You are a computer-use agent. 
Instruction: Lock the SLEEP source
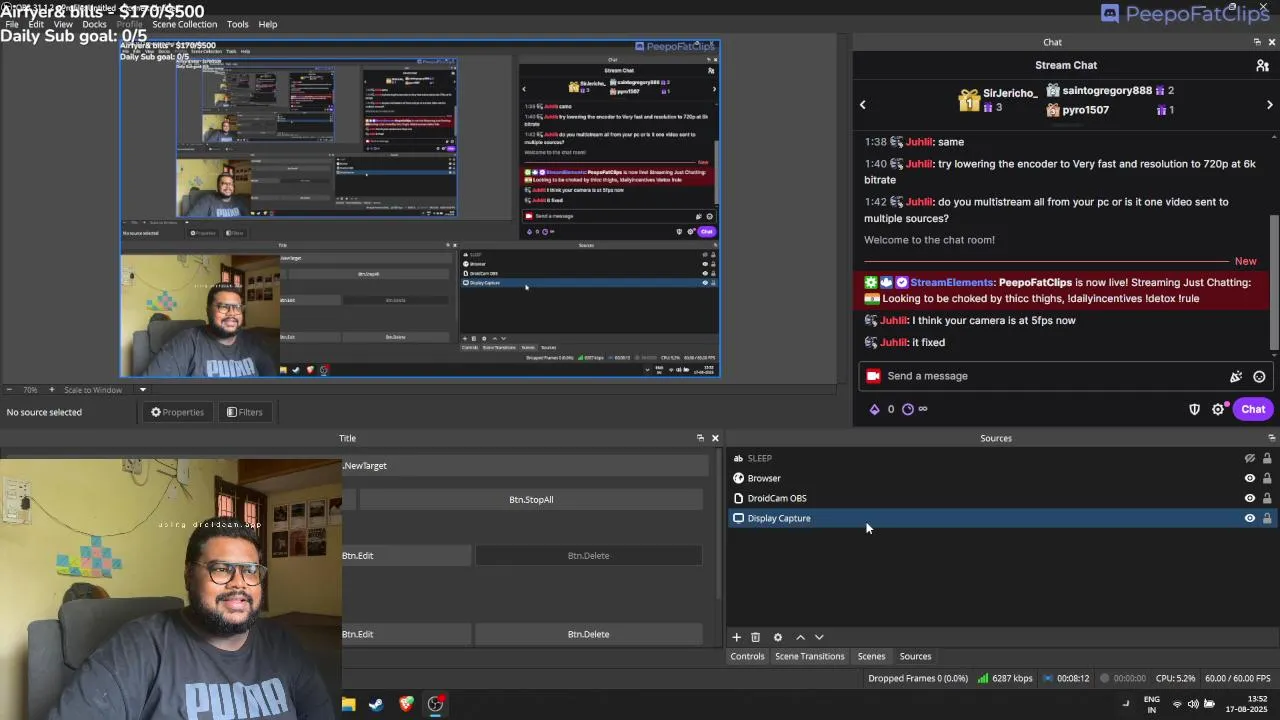pos(1267,458)
